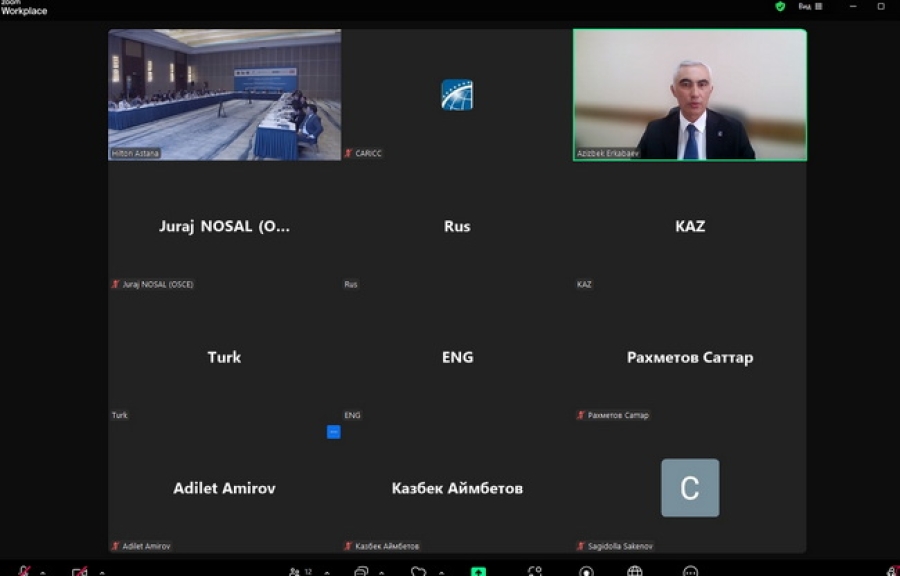This screenshot has height=576, width=900.
Task: Expand audio options arrow next to microphone
Action: point(43,572)
